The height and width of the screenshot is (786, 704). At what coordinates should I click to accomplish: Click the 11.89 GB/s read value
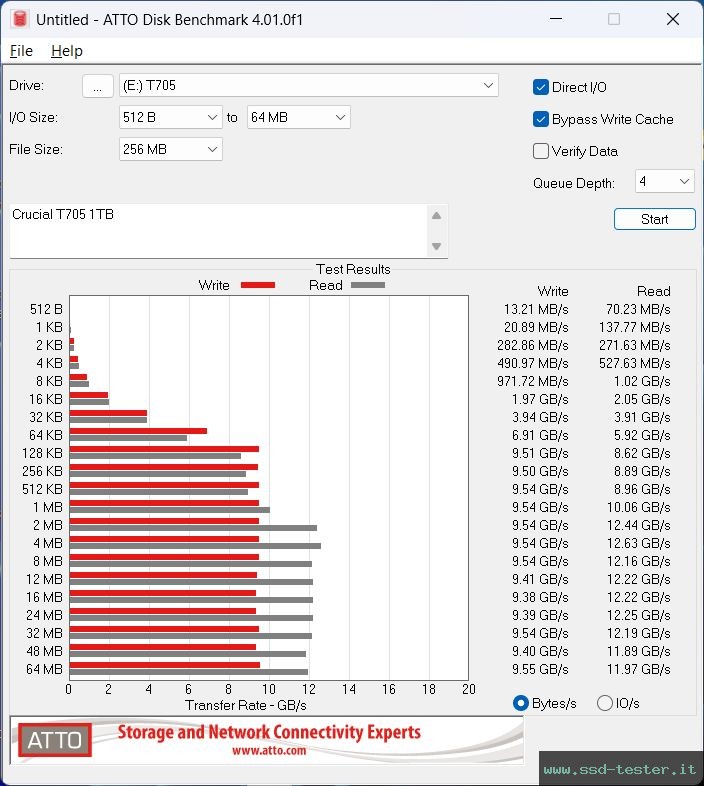[x=638, y=651]
